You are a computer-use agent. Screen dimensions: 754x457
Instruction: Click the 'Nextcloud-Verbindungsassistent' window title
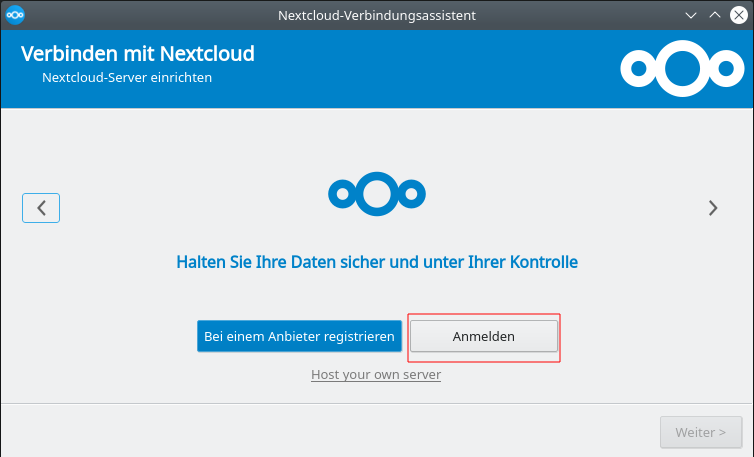coord(377,15)
